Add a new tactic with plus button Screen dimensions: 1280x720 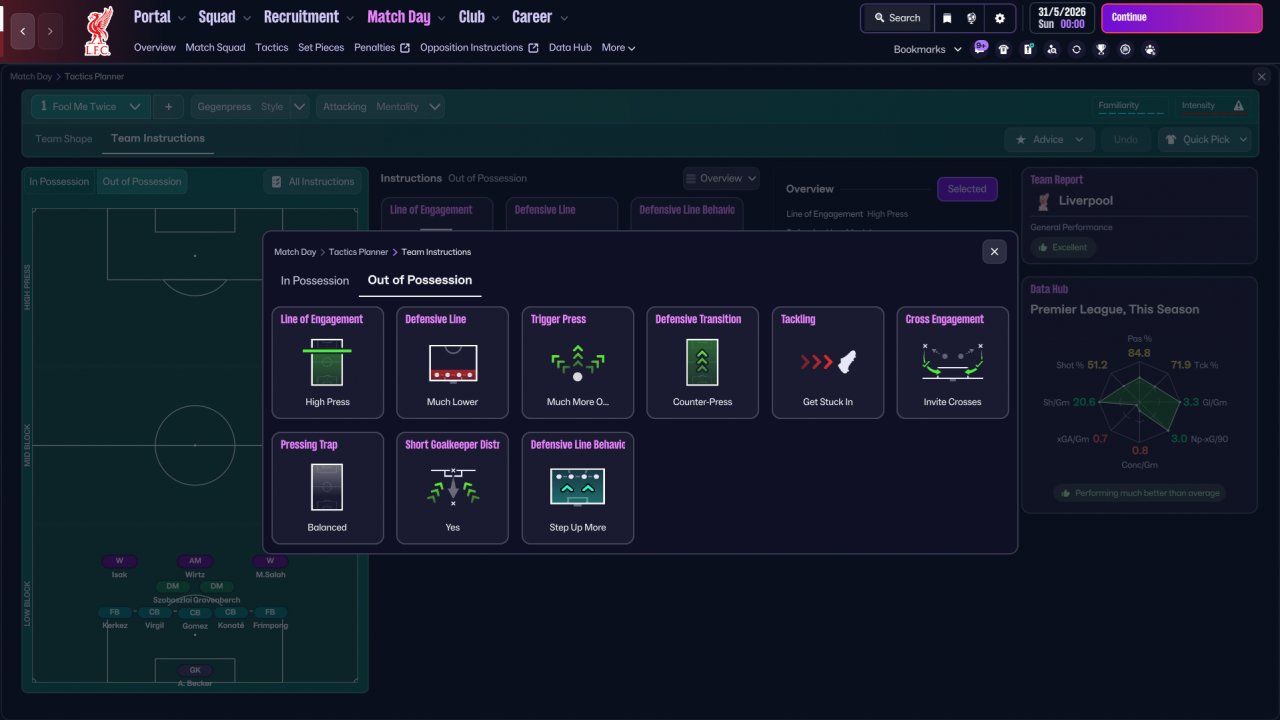(x=168, y=107)
